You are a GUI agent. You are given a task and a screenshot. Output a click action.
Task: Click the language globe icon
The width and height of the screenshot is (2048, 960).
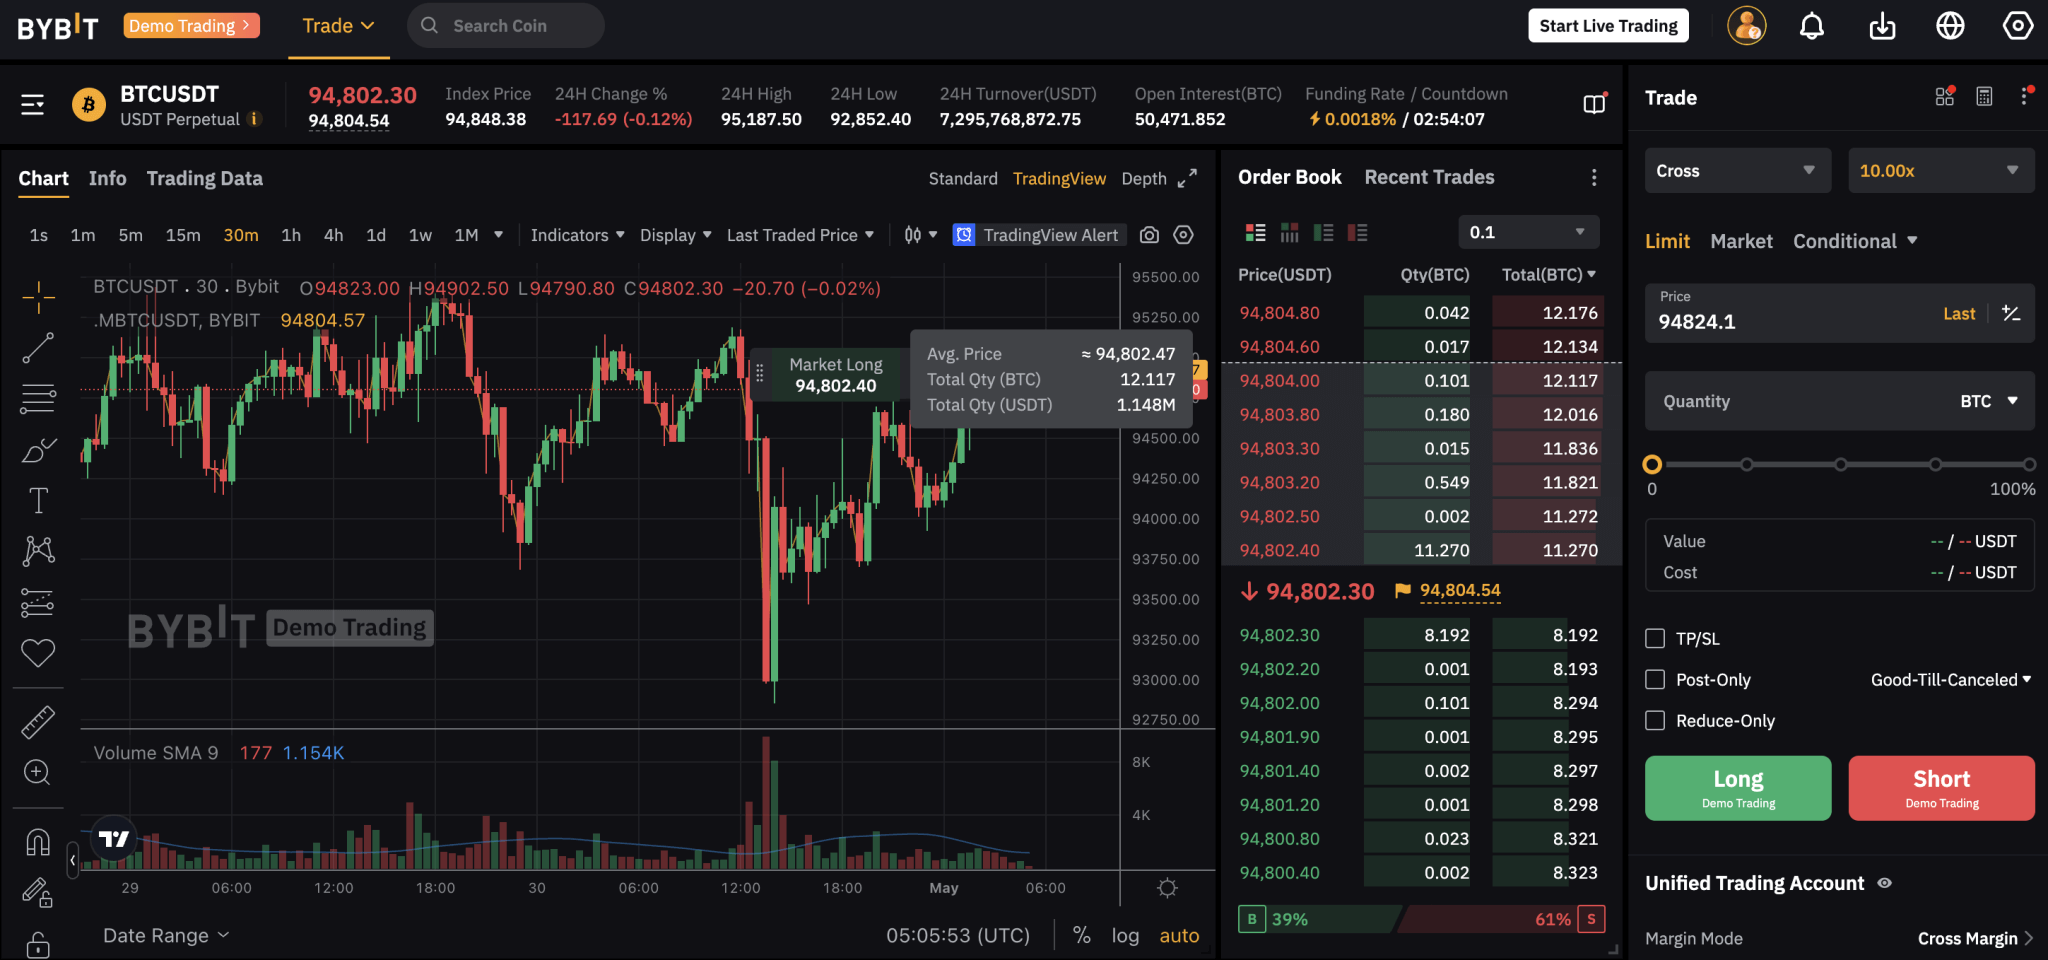point(1950,26)
